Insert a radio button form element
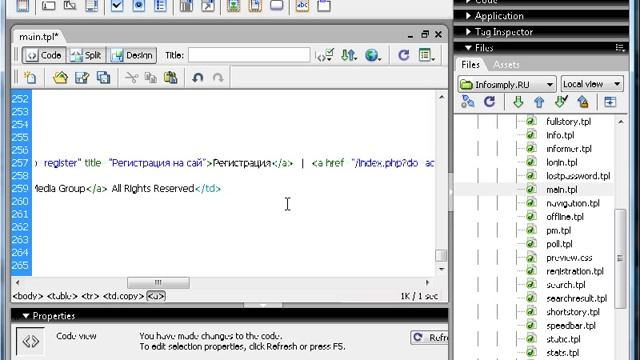This screenshot has width=640, height=360. pos(139,6)
